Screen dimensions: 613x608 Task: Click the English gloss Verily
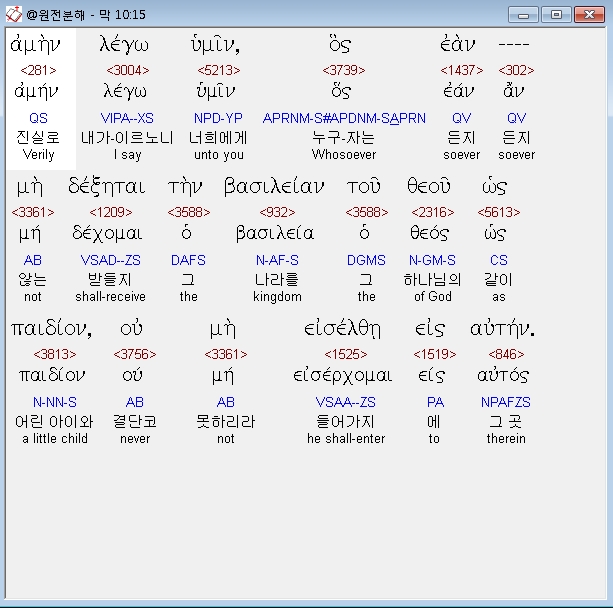tap(38, 155)
